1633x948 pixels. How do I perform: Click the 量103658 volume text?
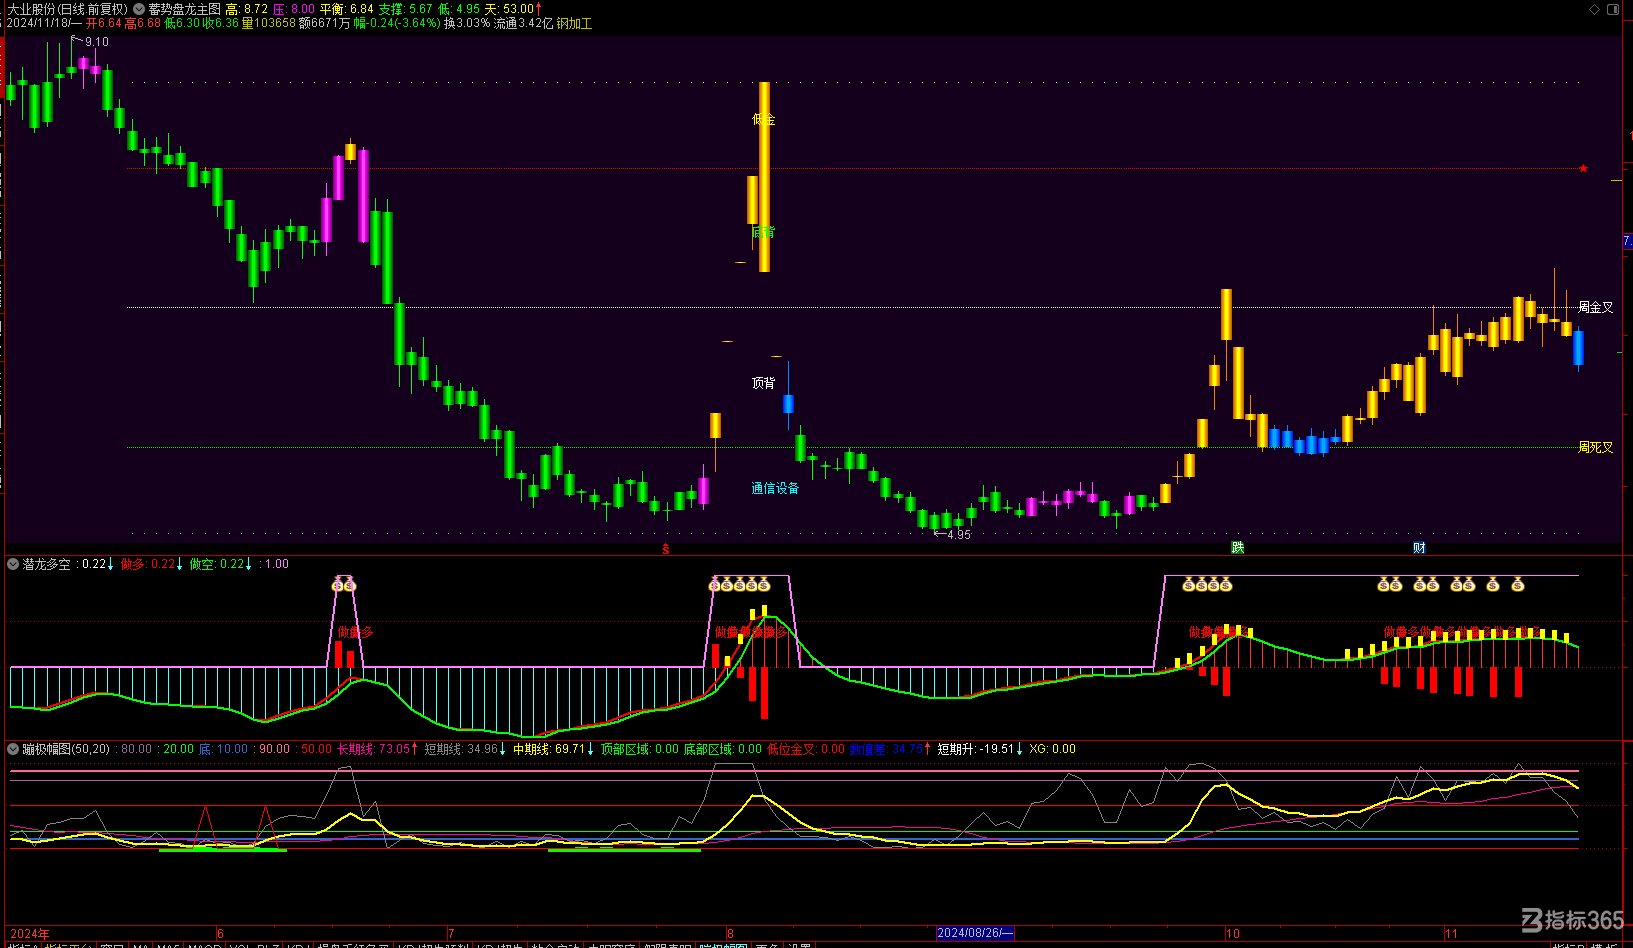pyautogui.click(x=268, y=23)
